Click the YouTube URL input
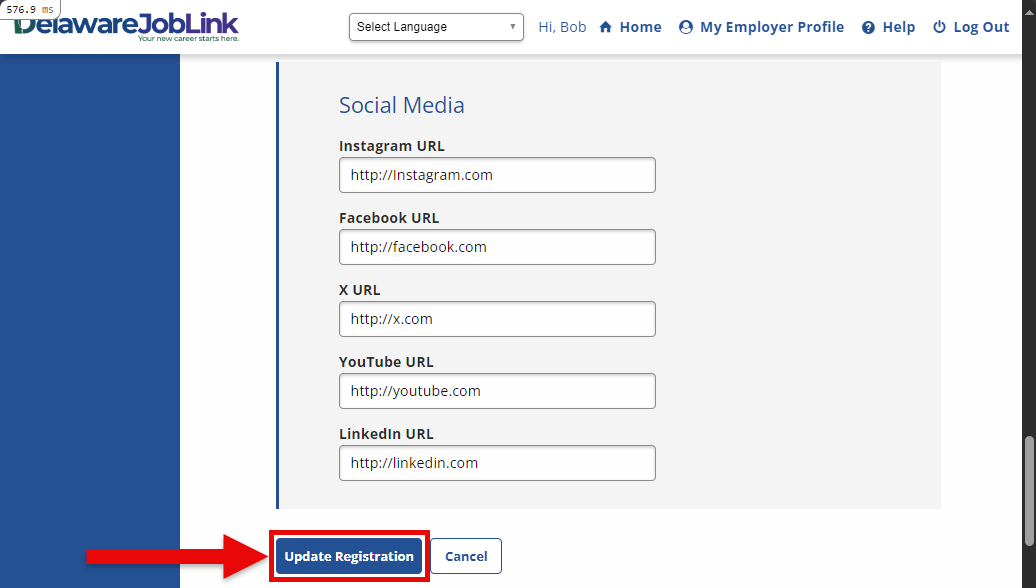1036x588 pixels. [x=497, y=391]
